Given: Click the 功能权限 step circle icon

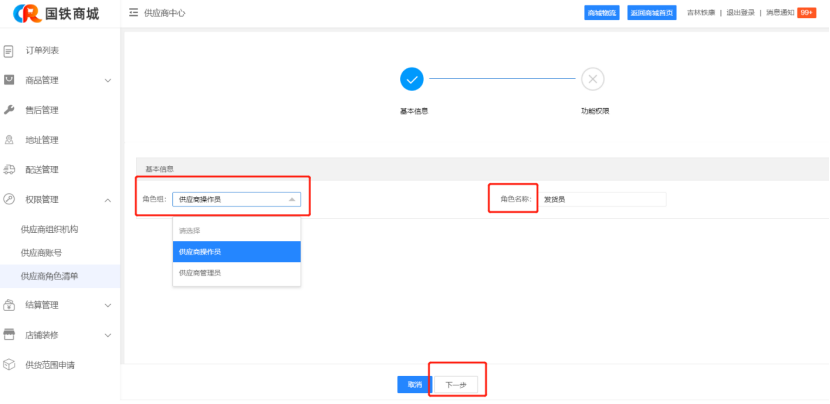Looking at the screenshot, I should coord(593,79).
